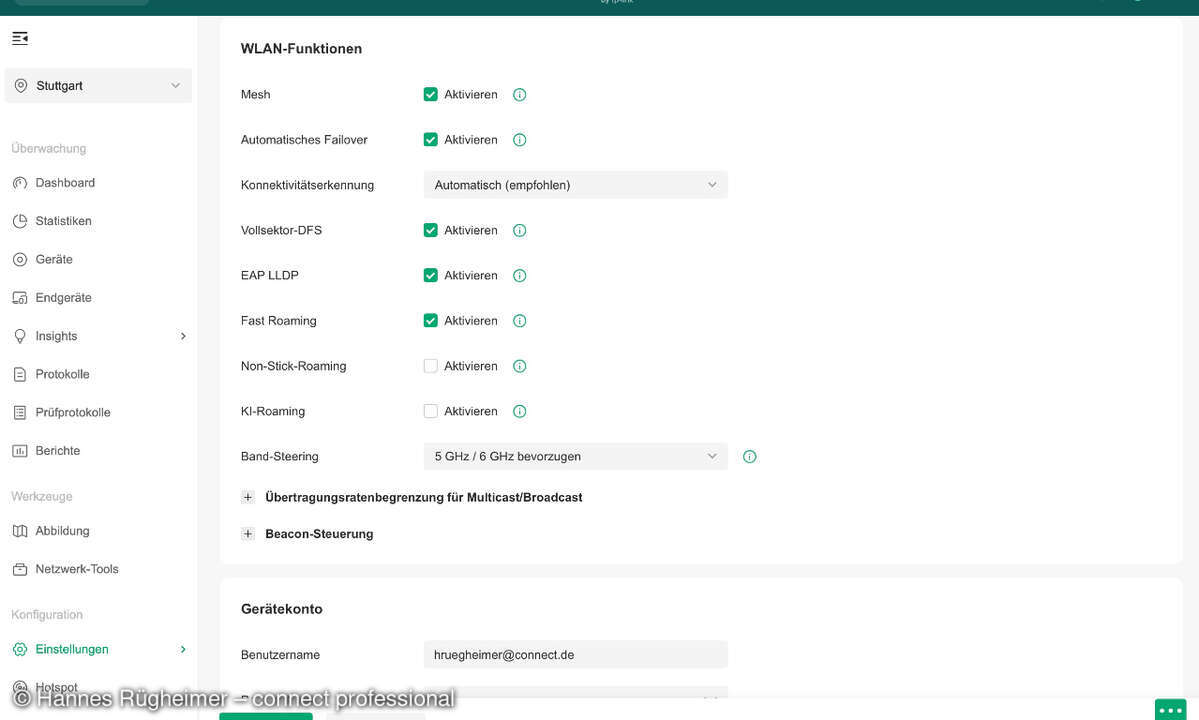
Task: Enable KI-Roaming checkbox
Action: point(431,411)
